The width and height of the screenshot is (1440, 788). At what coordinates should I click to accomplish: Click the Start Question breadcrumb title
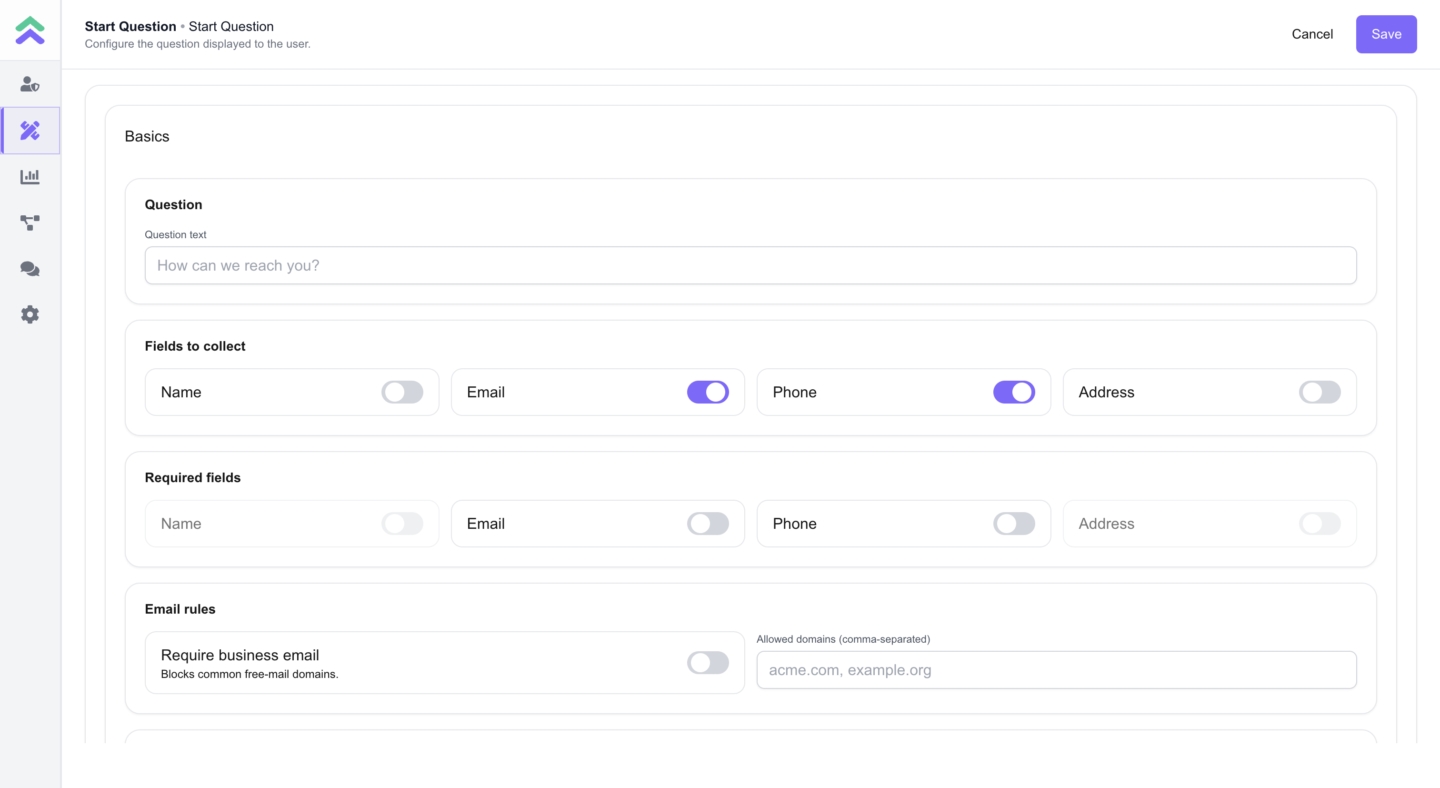click(130, 26)
